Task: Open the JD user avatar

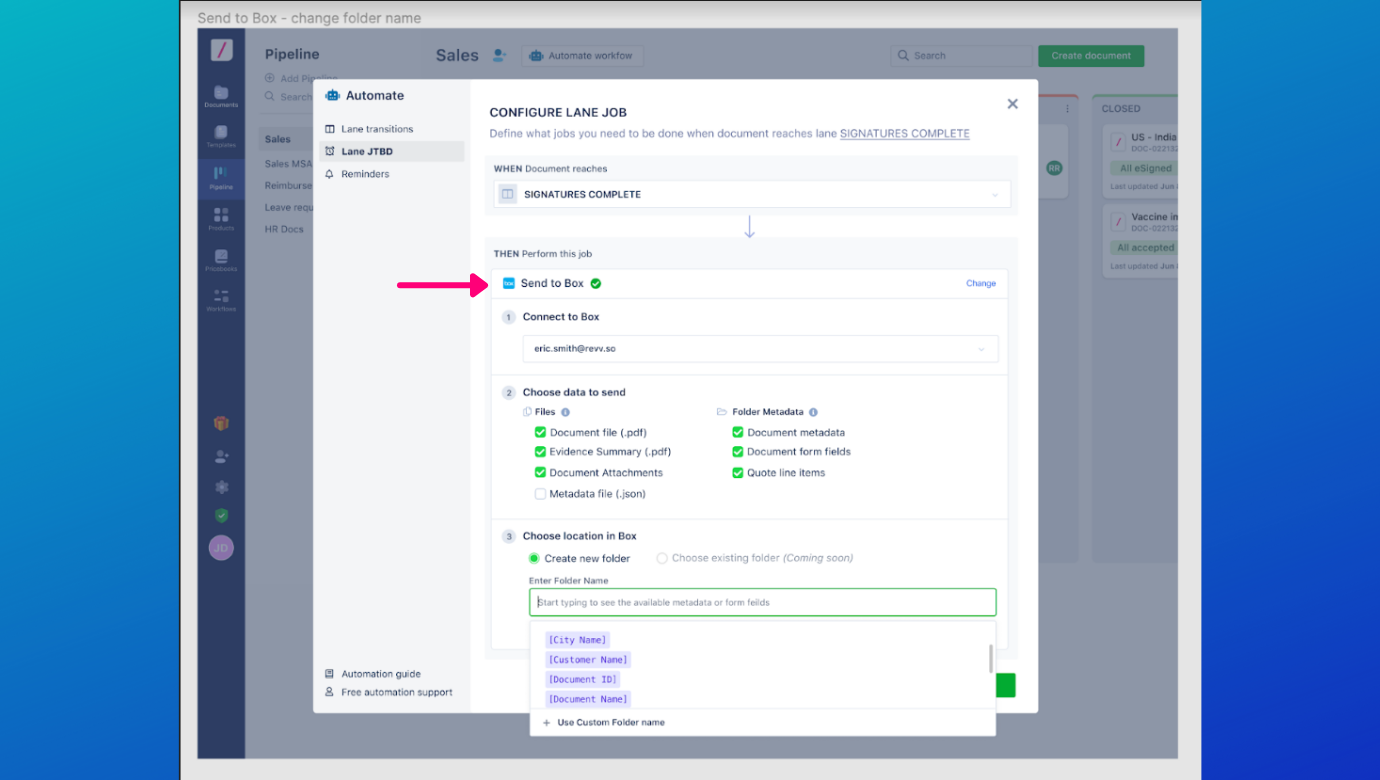Action: coord(221,548)
